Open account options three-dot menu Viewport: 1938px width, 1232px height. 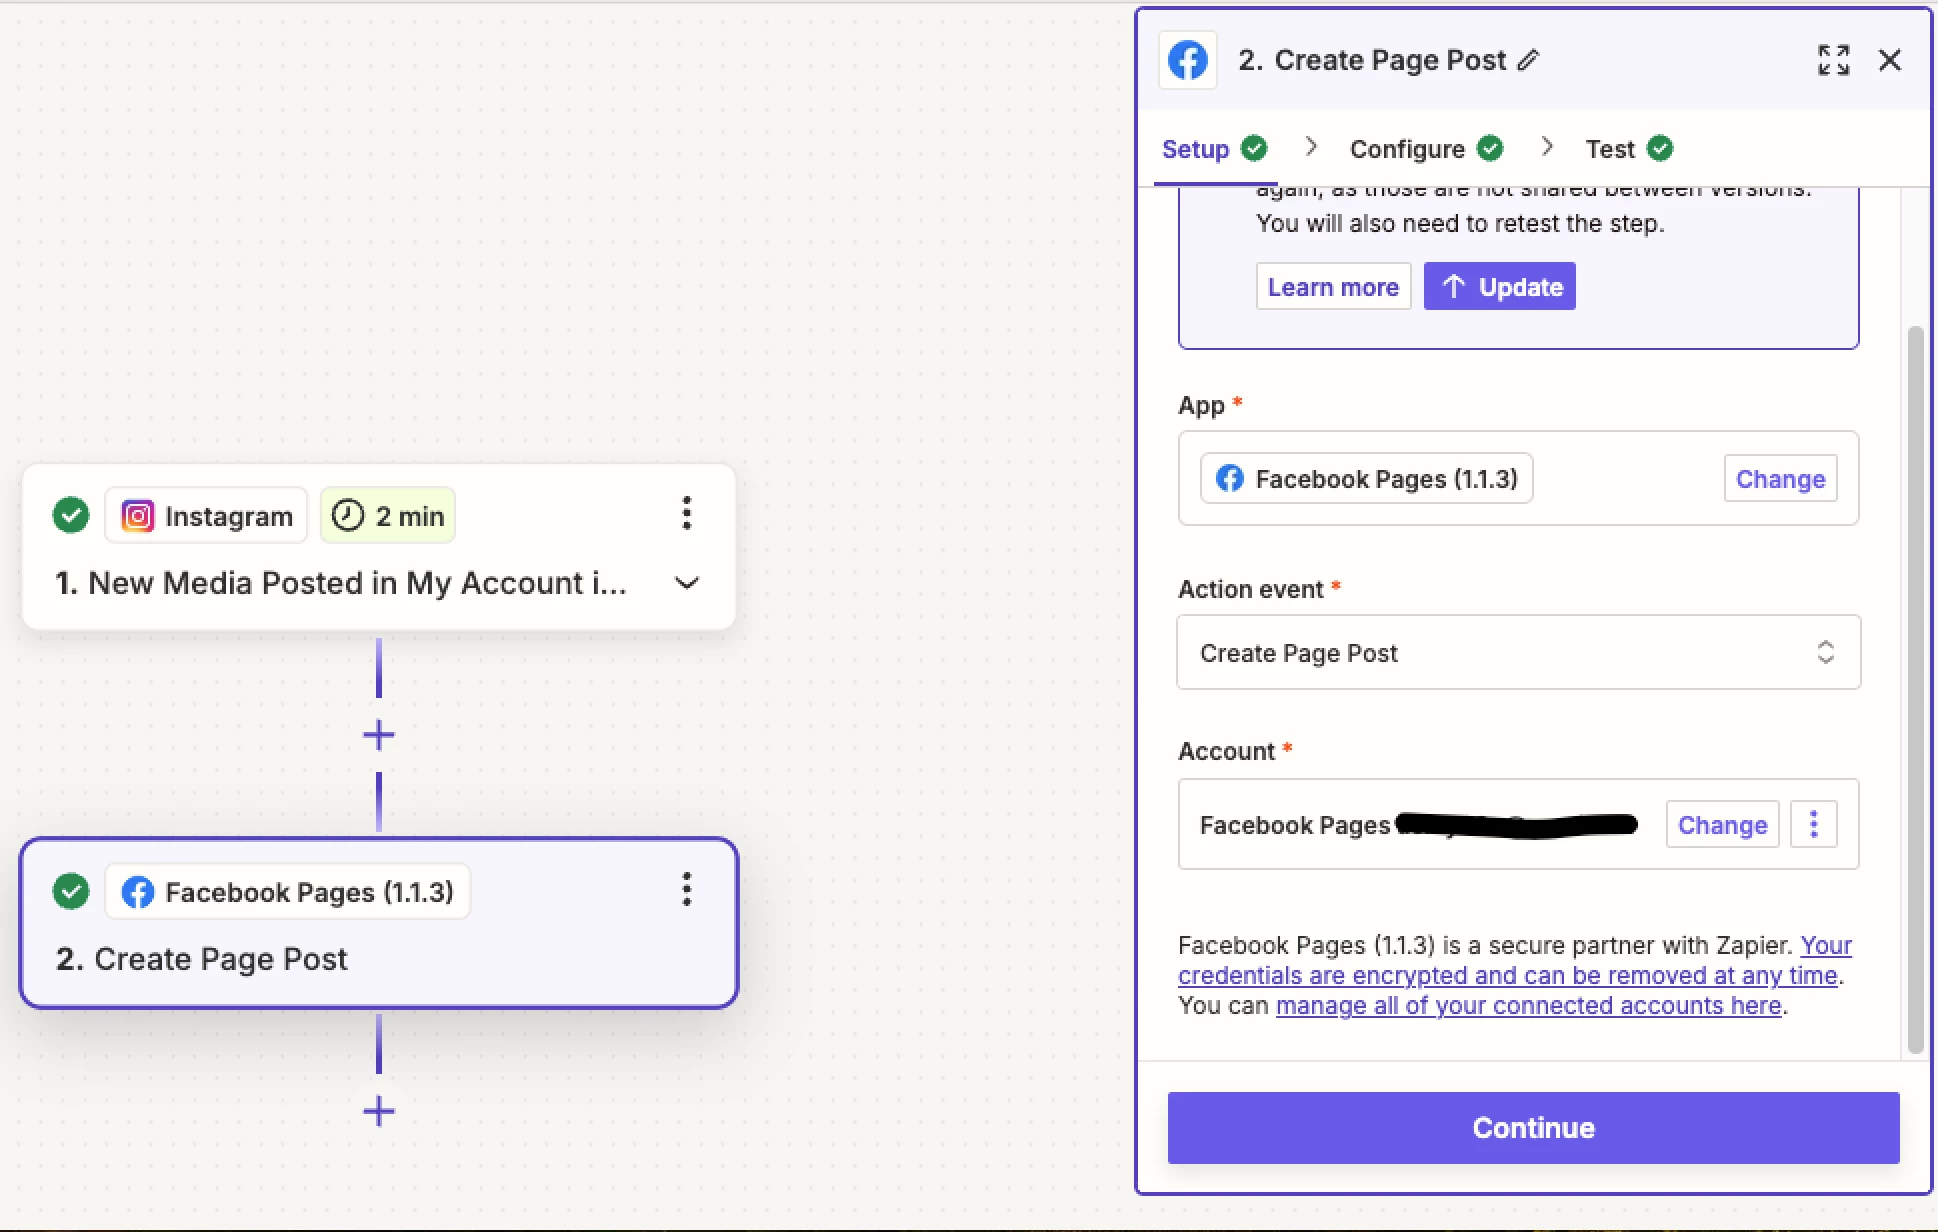click(1813, 825)
